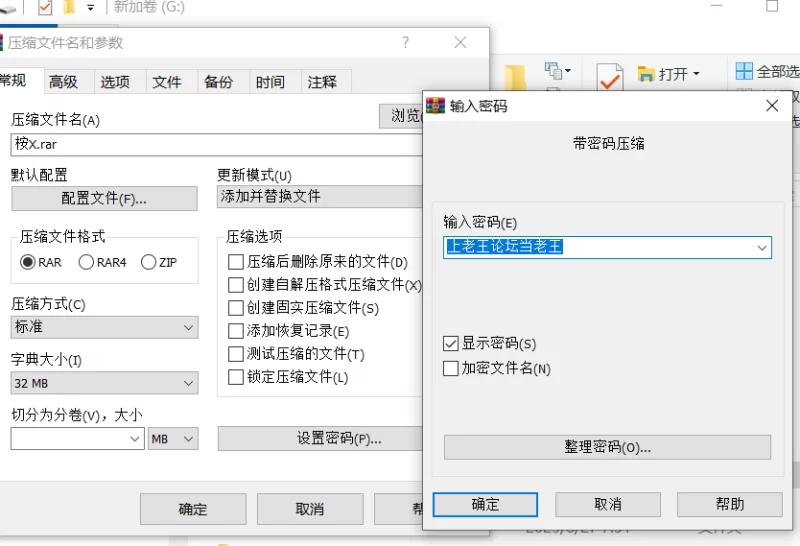The image size is (800, 546).
Task: Enable encrypt file names checkbox
Action: [451, 368]
